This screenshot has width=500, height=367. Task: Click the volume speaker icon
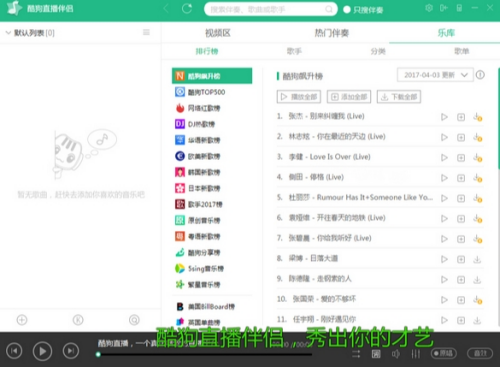point(396,354)
